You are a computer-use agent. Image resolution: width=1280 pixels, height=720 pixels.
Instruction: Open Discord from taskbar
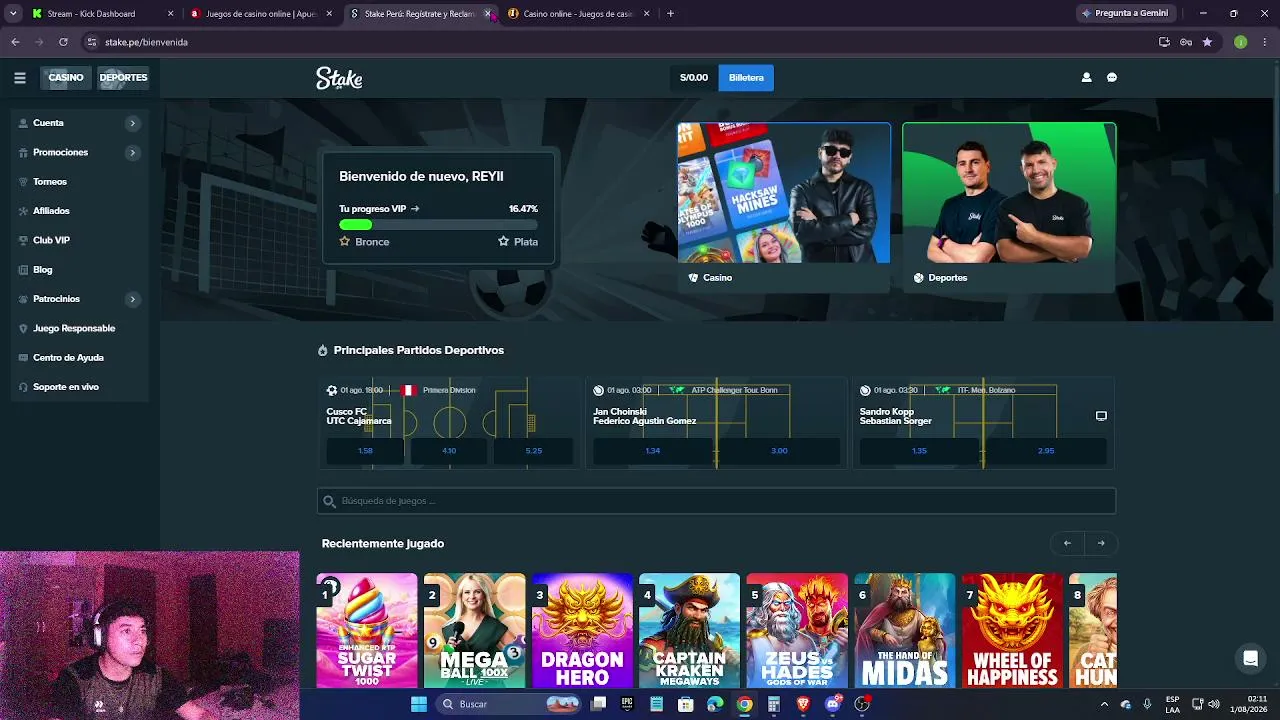tap(833, 704)
